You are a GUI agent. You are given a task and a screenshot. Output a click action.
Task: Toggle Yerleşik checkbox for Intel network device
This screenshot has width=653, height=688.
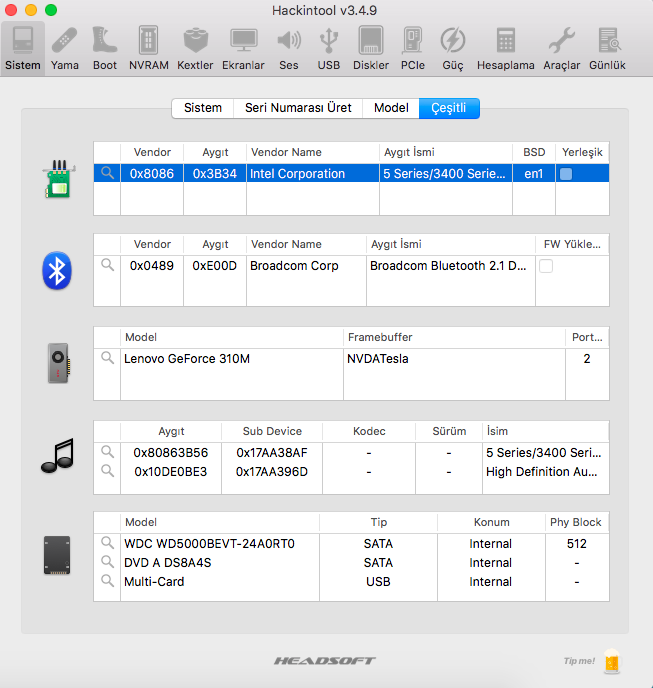tap(566, 174)
